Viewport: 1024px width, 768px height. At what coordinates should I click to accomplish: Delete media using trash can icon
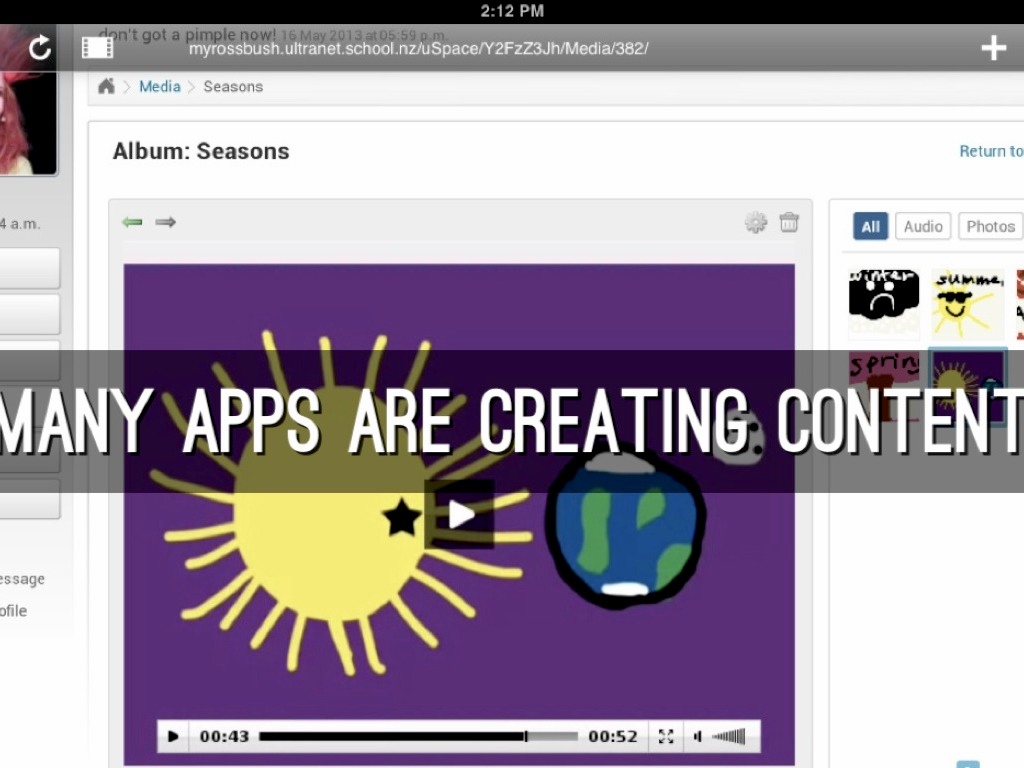pyautogui.click(x=789, y=222)
